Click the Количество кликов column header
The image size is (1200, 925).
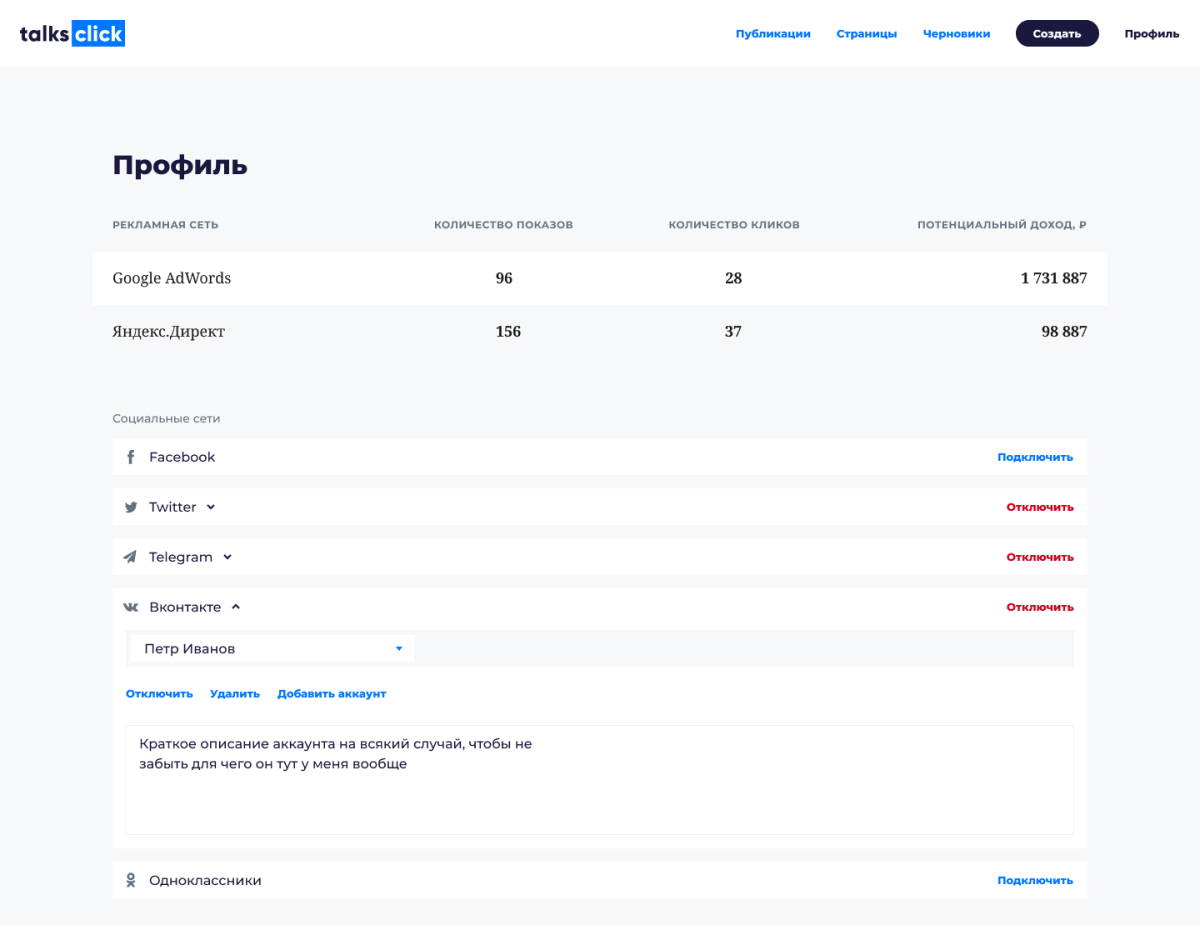click(734, 225)
